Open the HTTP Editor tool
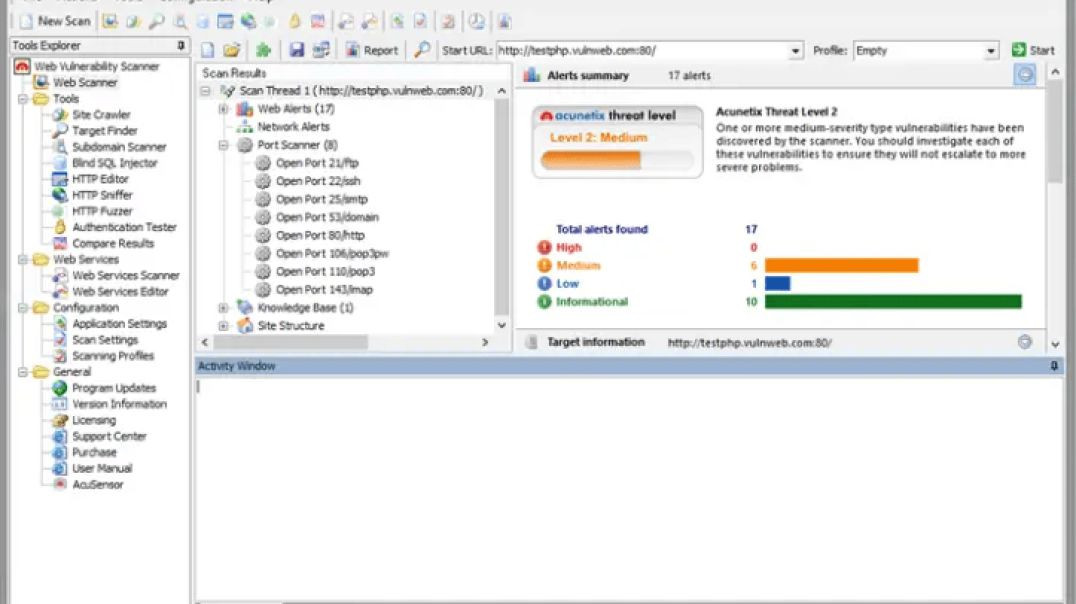Viewport: 1076px width, 604px height. [x=100, y=179]
